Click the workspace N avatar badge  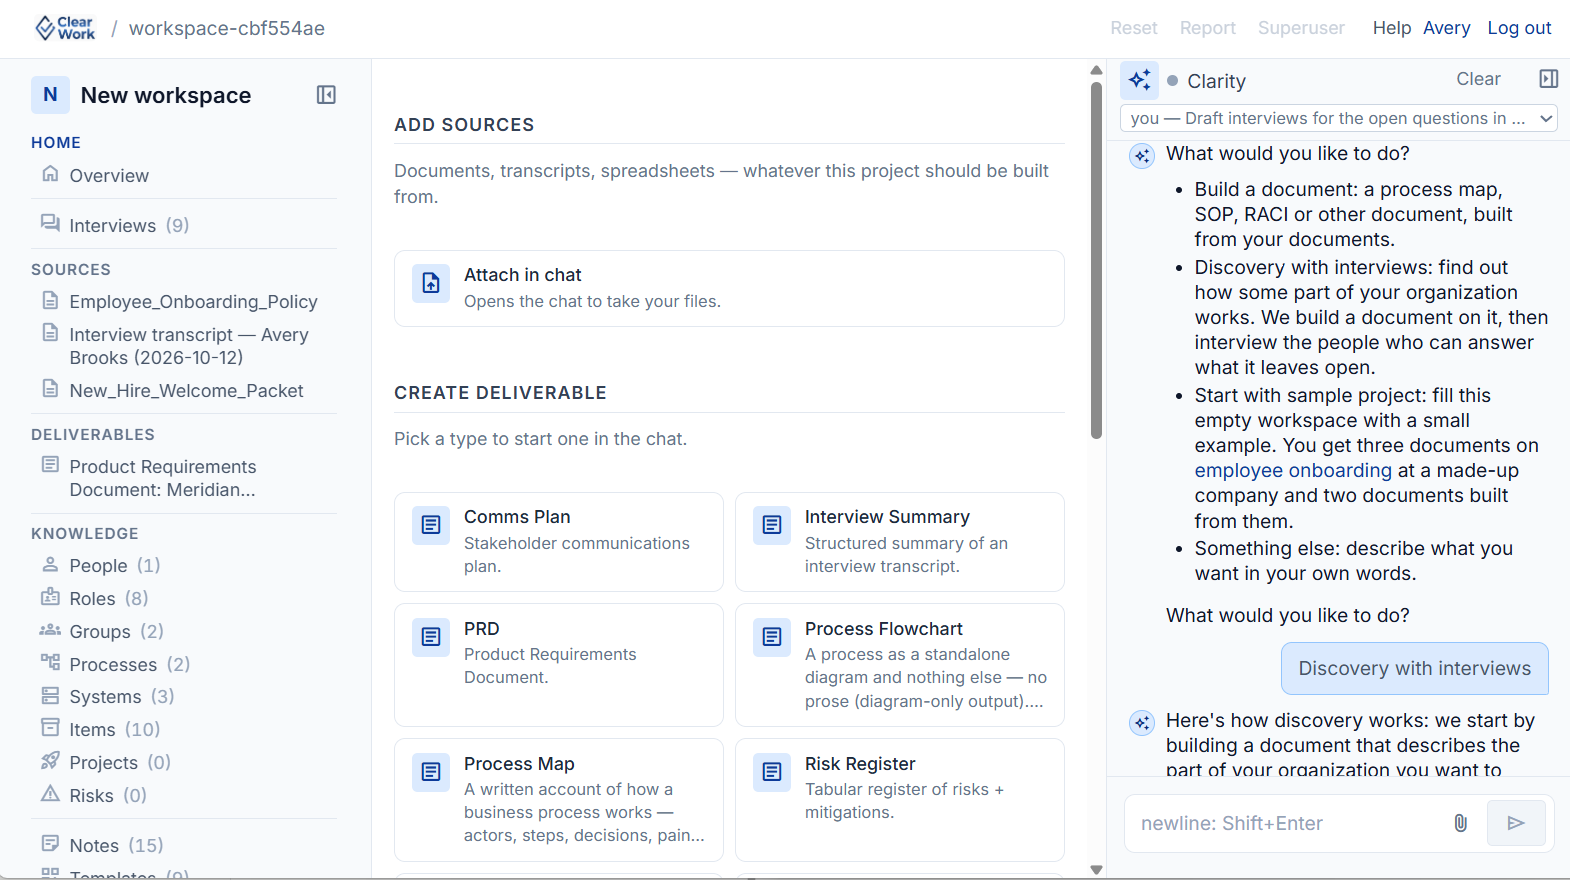coord(50,95)
